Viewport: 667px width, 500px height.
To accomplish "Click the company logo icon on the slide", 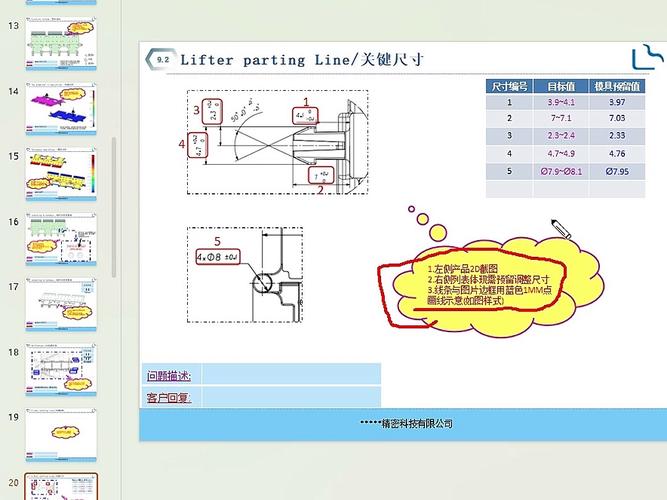I will point(647,57).
